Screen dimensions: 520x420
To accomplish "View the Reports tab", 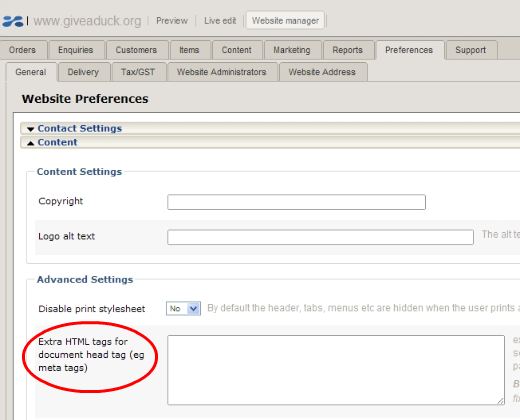I will pyautogui.click(x=348, y=50).
